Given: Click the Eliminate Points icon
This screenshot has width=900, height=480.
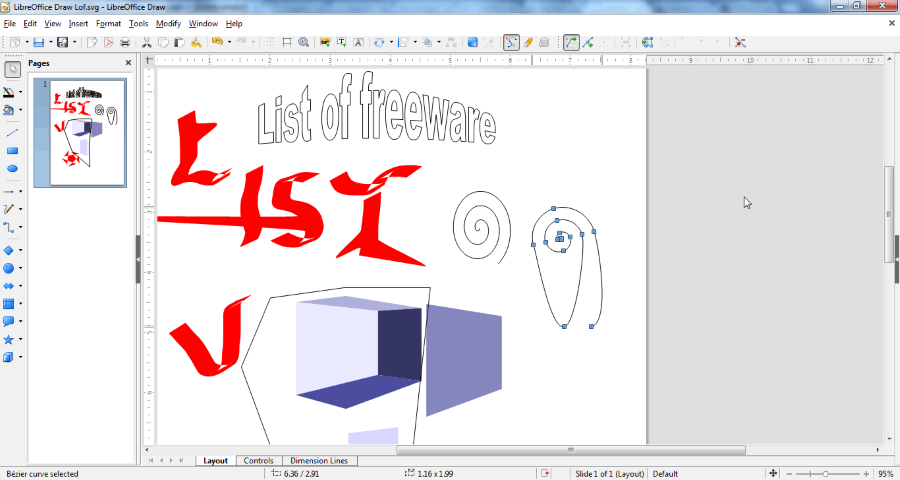Looking at the screenshot, I should point(740,42).
